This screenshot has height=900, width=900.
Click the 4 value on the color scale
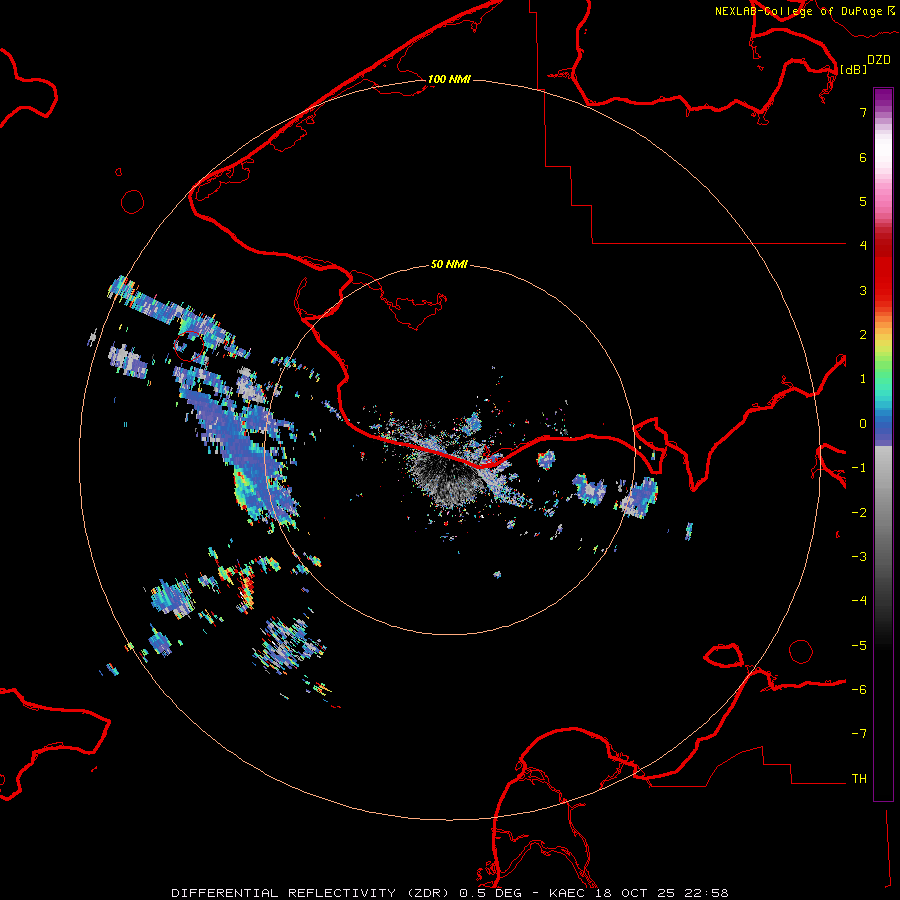(863, 246)
